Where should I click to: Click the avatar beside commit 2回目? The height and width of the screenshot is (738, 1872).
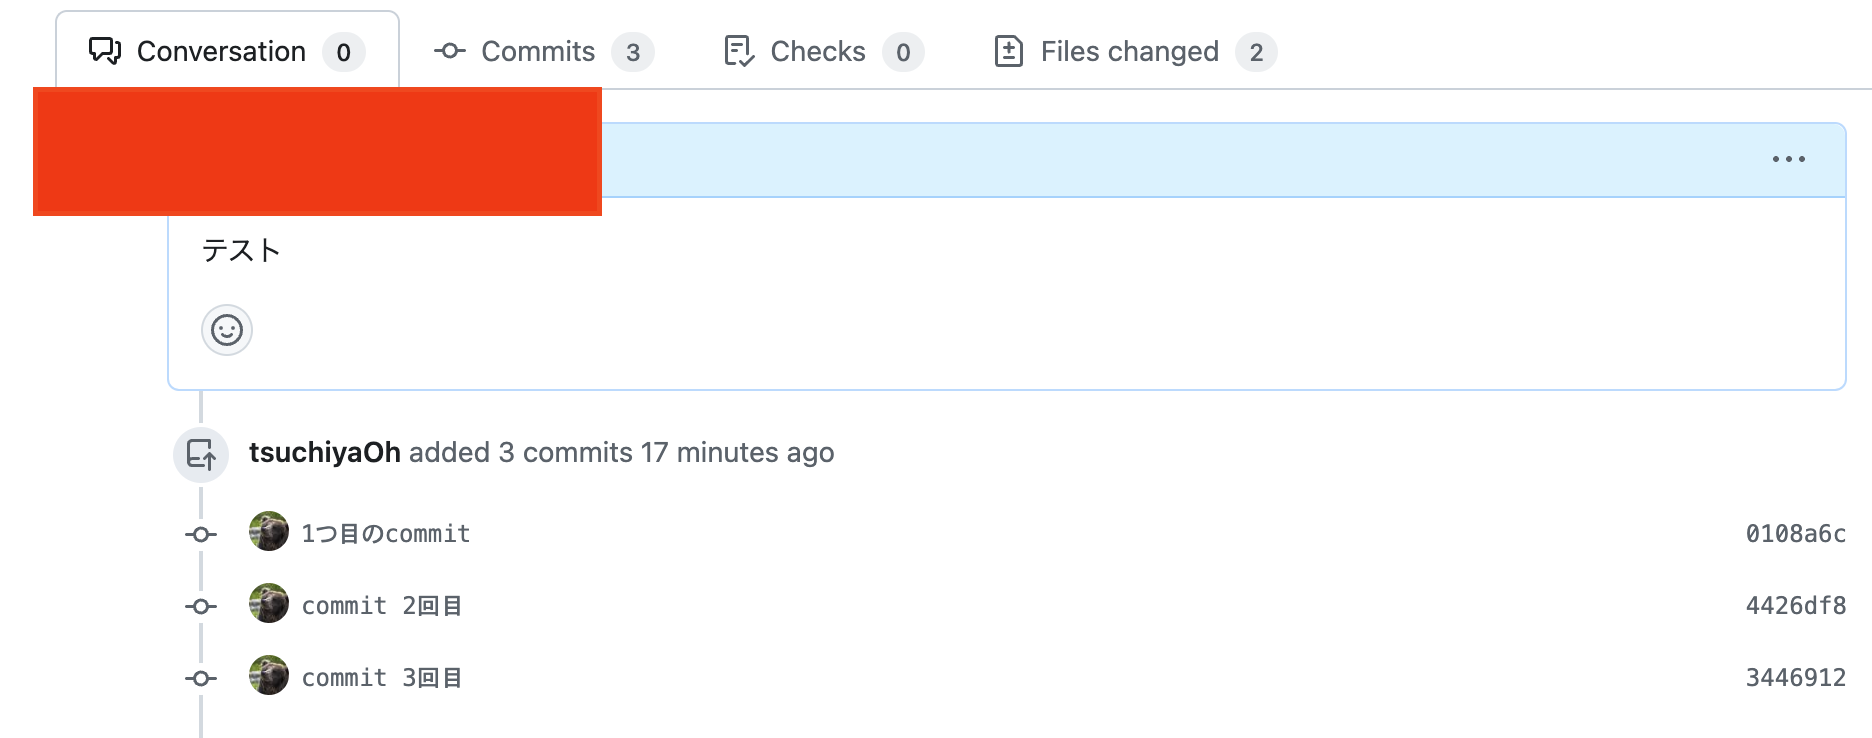pyautogui.click(x=269, y=604)
